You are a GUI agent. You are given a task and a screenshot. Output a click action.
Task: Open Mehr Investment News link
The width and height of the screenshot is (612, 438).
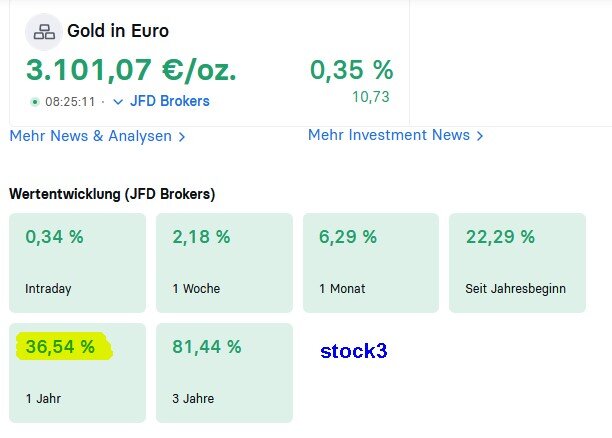point(388,135)
